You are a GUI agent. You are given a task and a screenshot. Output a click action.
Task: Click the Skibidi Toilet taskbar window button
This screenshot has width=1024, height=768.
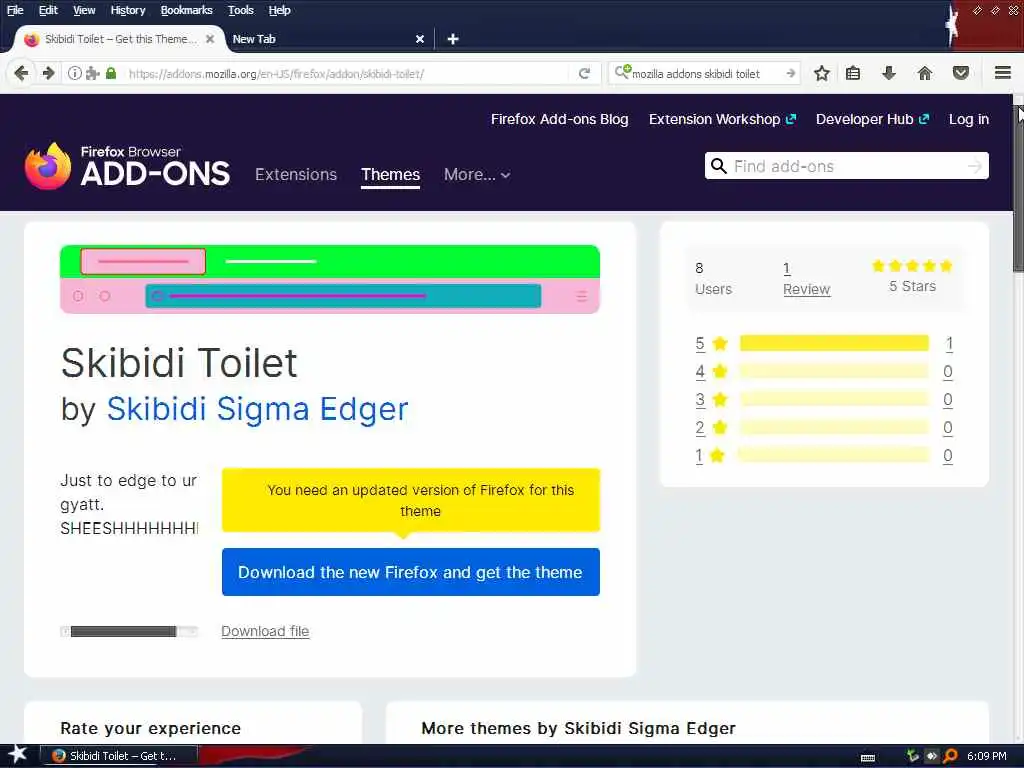click(120, 756)
